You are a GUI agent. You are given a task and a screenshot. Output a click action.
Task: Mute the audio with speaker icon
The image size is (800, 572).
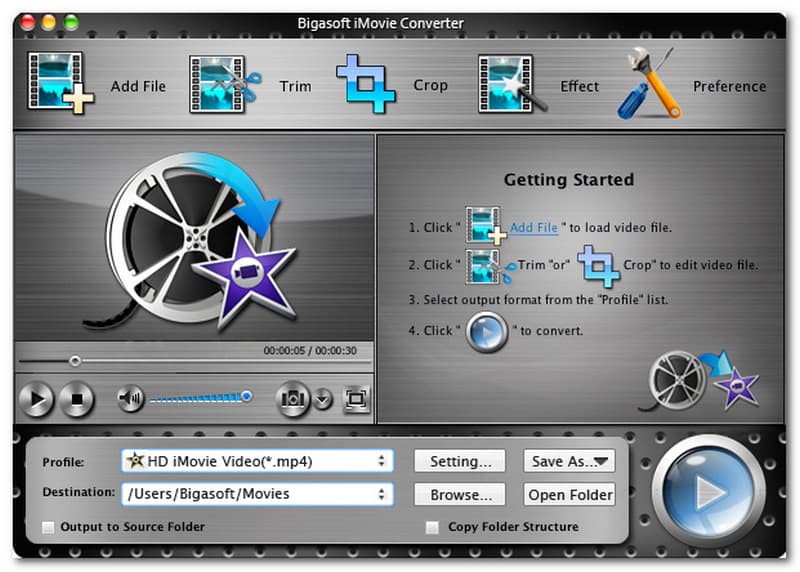tap(130, 400)
